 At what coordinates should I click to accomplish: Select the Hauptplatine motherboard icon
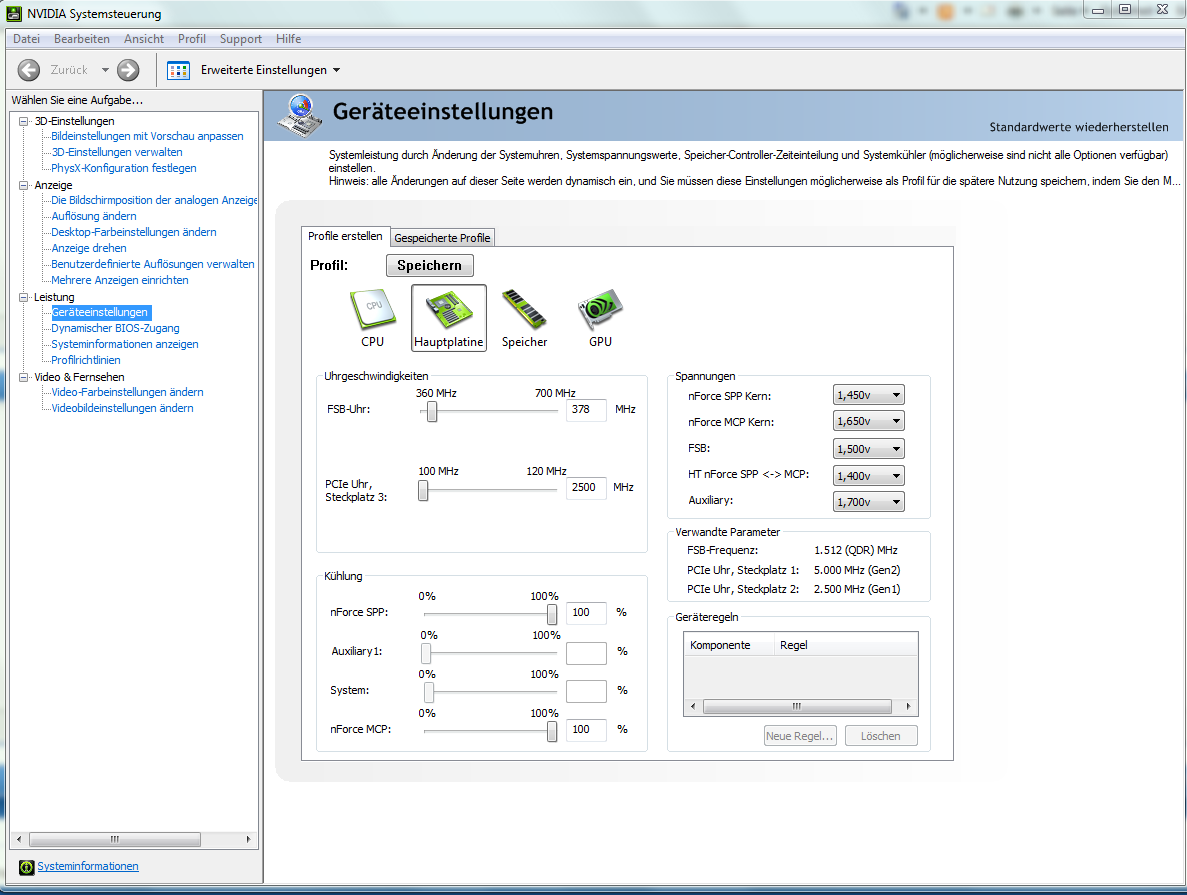coord(449,318)
